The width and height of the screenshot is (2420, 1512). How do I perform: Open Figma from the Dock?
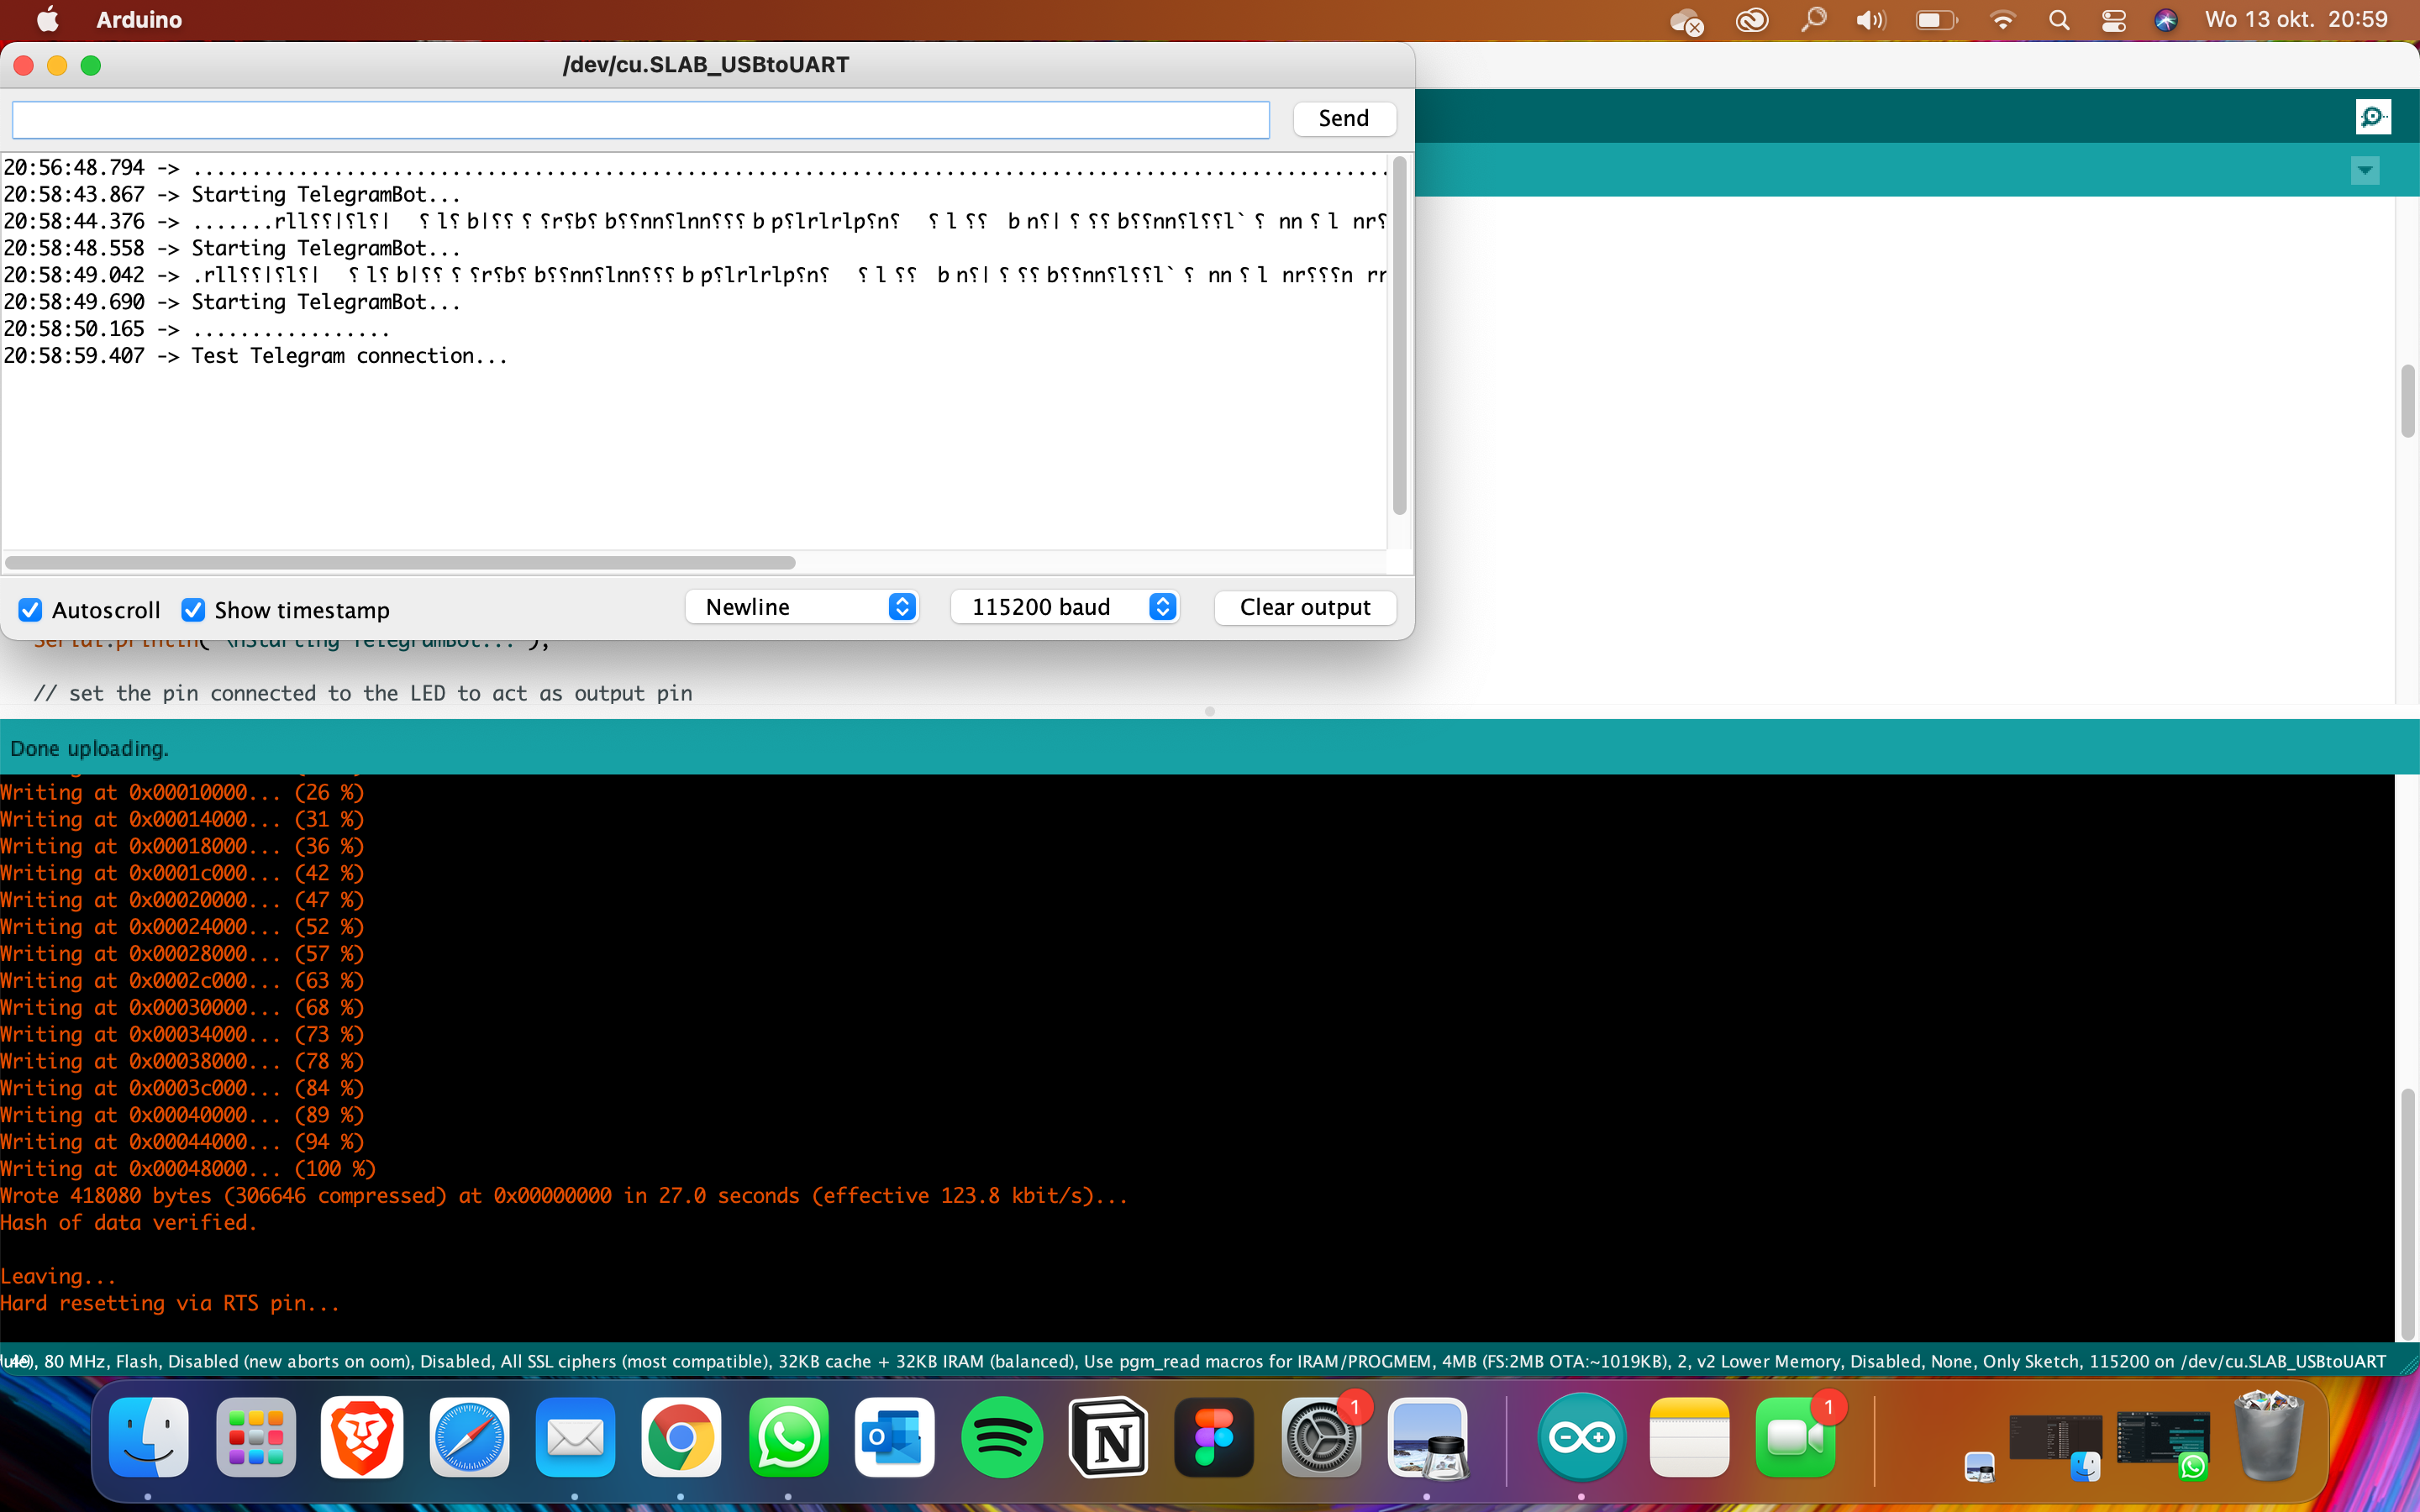(x=1214, y=1437)
